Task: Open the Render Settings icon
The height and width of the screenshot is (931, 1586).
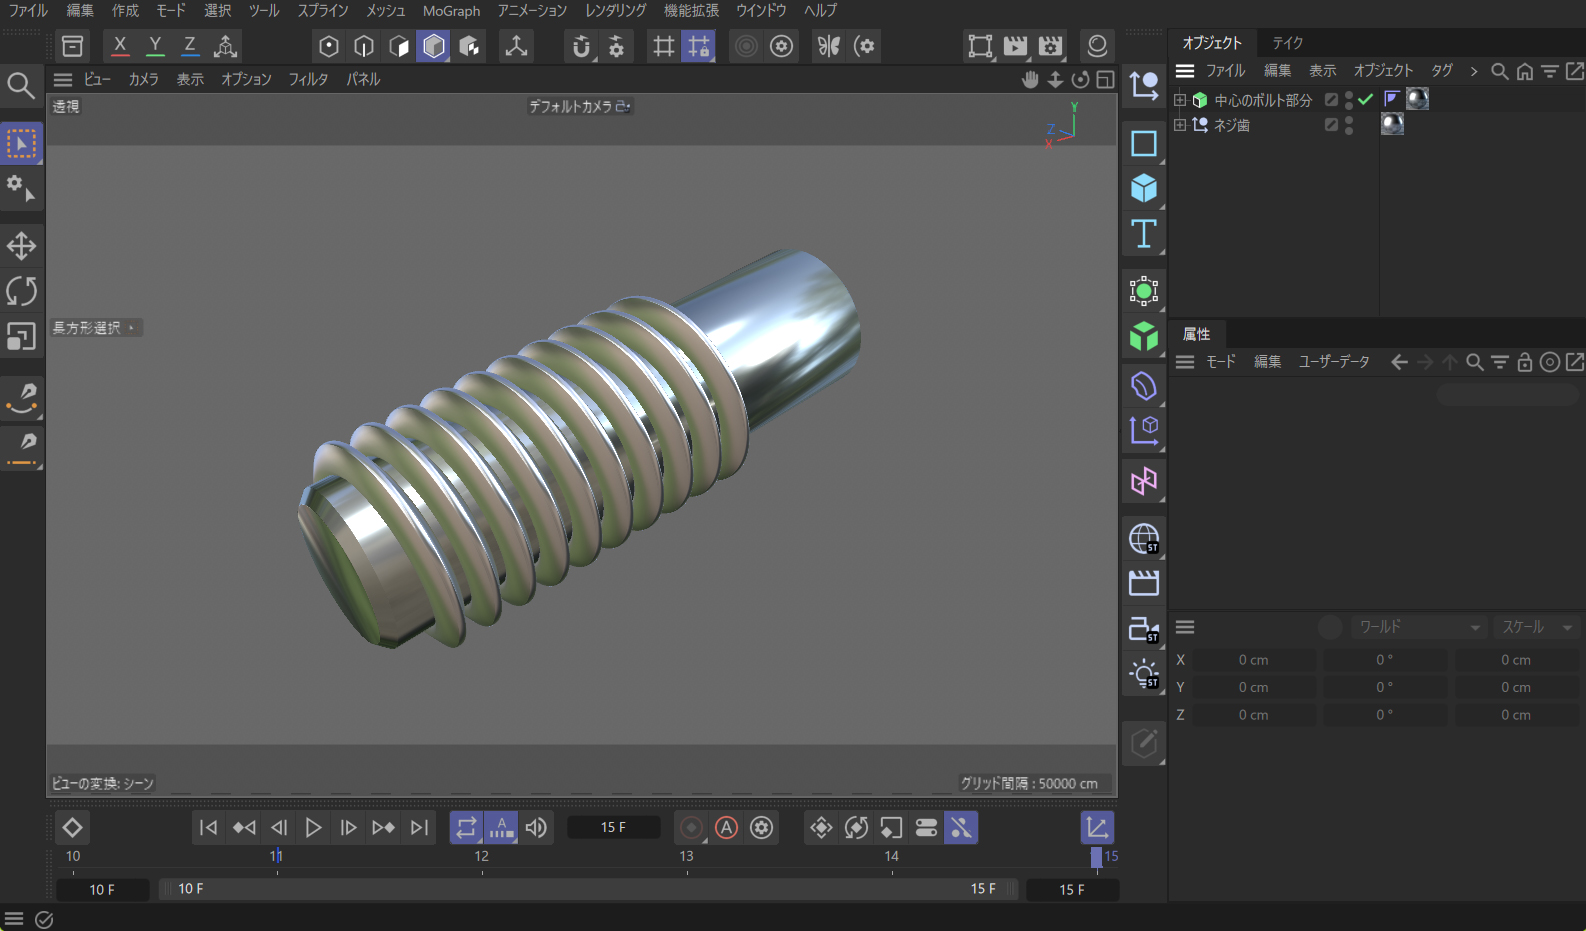Action: pos(1050,46)
